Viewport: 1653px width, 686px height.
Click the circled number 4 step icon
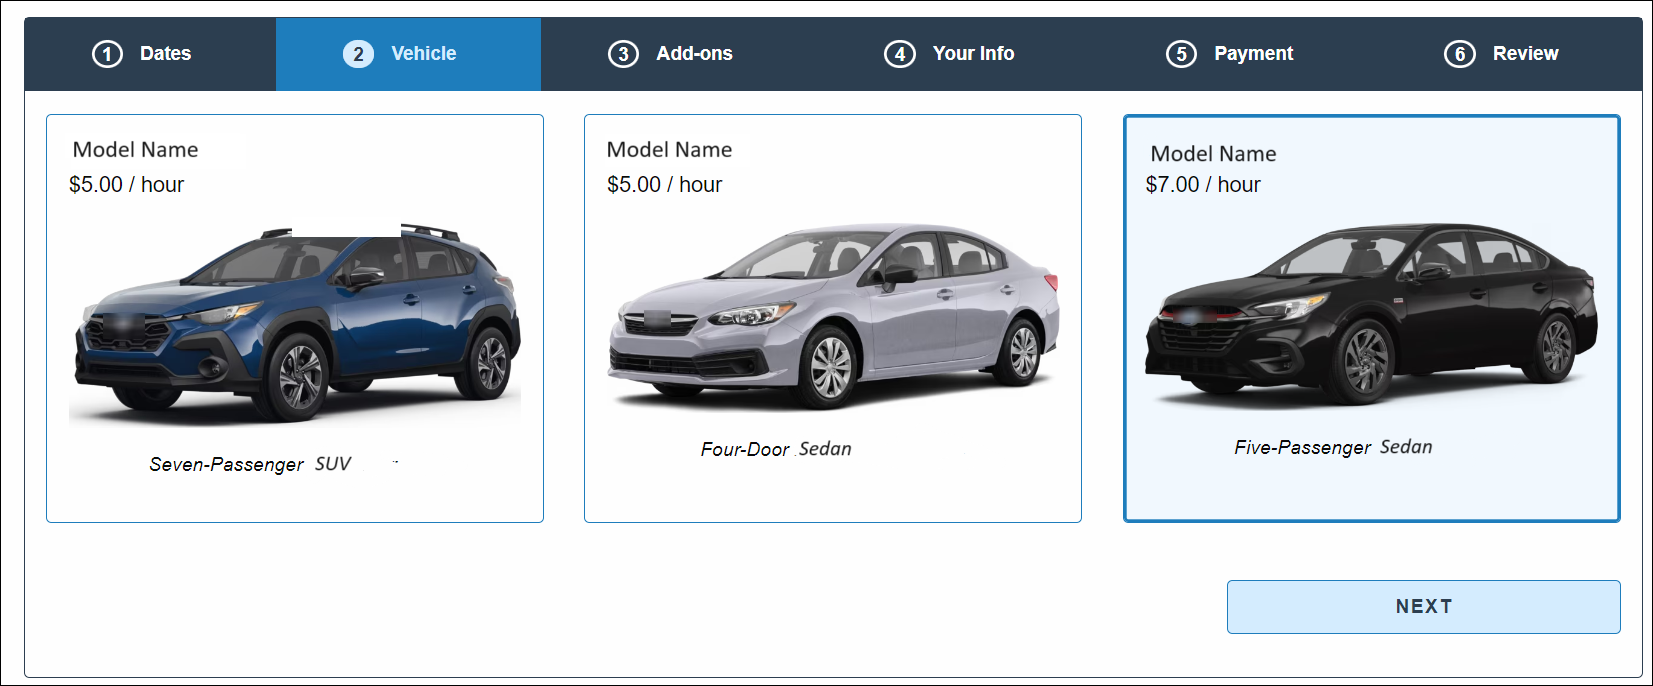click(899, 54)
